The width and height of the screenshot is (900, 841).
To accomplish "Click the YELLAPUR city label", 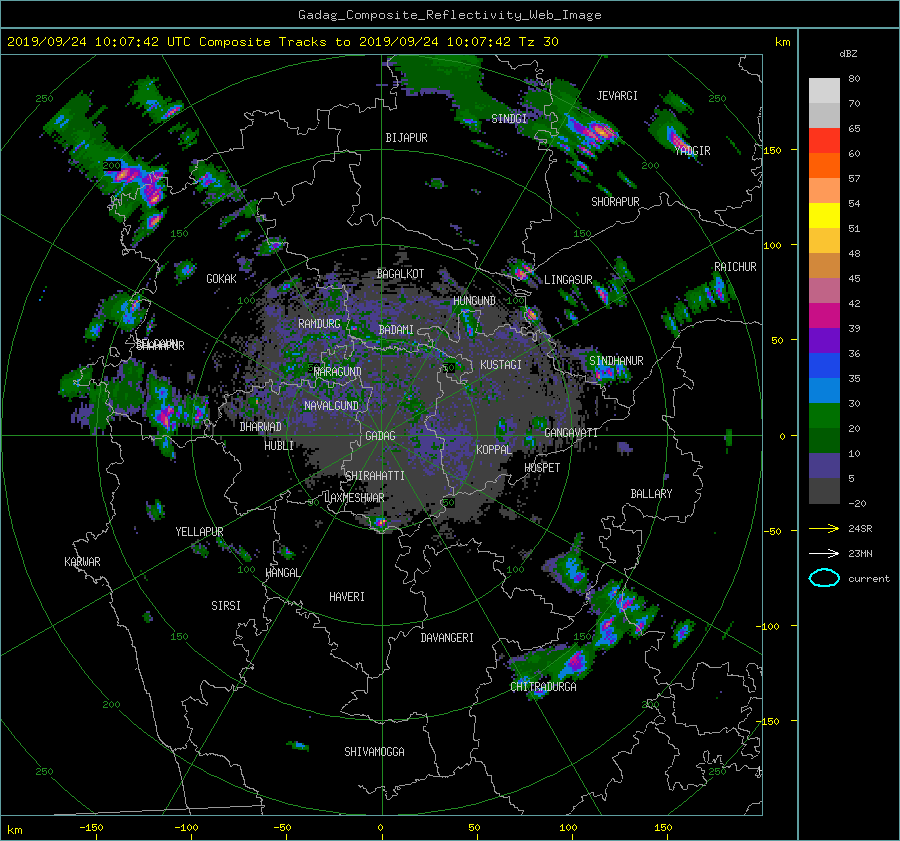I will [200, 532].
